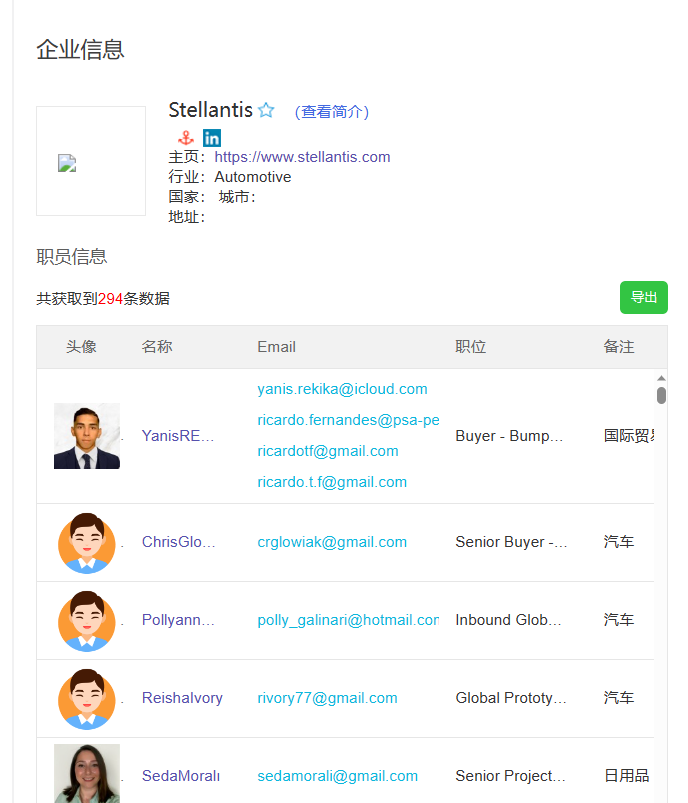Select the Senior Buyer -... position cell
Image resolution: width=688 pixels, height=803 pixels.
coord(511,542)
